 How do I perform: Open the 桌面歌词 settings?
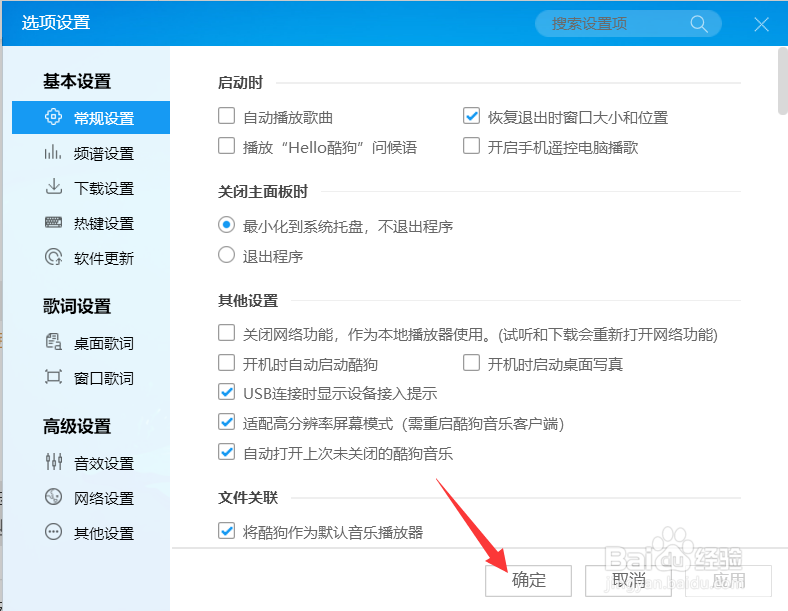pyautogui.click(x=91, y=343)
